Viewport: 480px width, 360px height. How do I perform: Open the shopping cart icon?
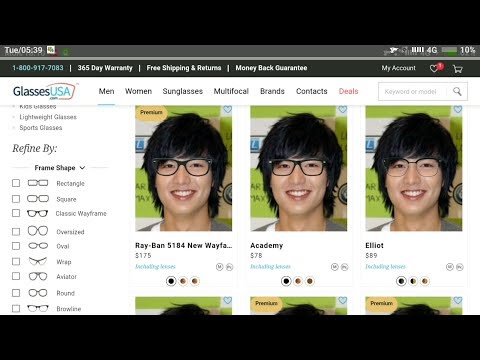(x=458, y=69)
